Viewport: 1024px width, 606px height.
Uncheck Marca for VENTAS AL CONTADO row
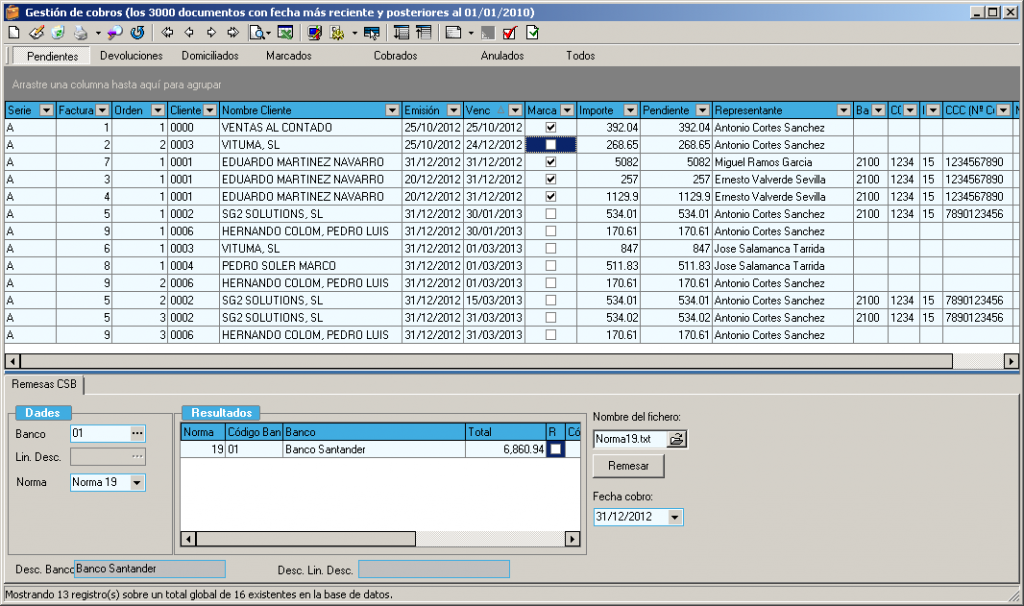[x=550, y=128]
